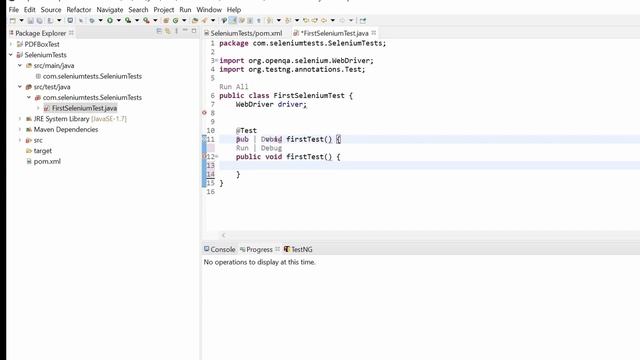Close the FirstSeleniumTest.java editor tab
This screenshot has width=640, height=360.
(374, 33)
